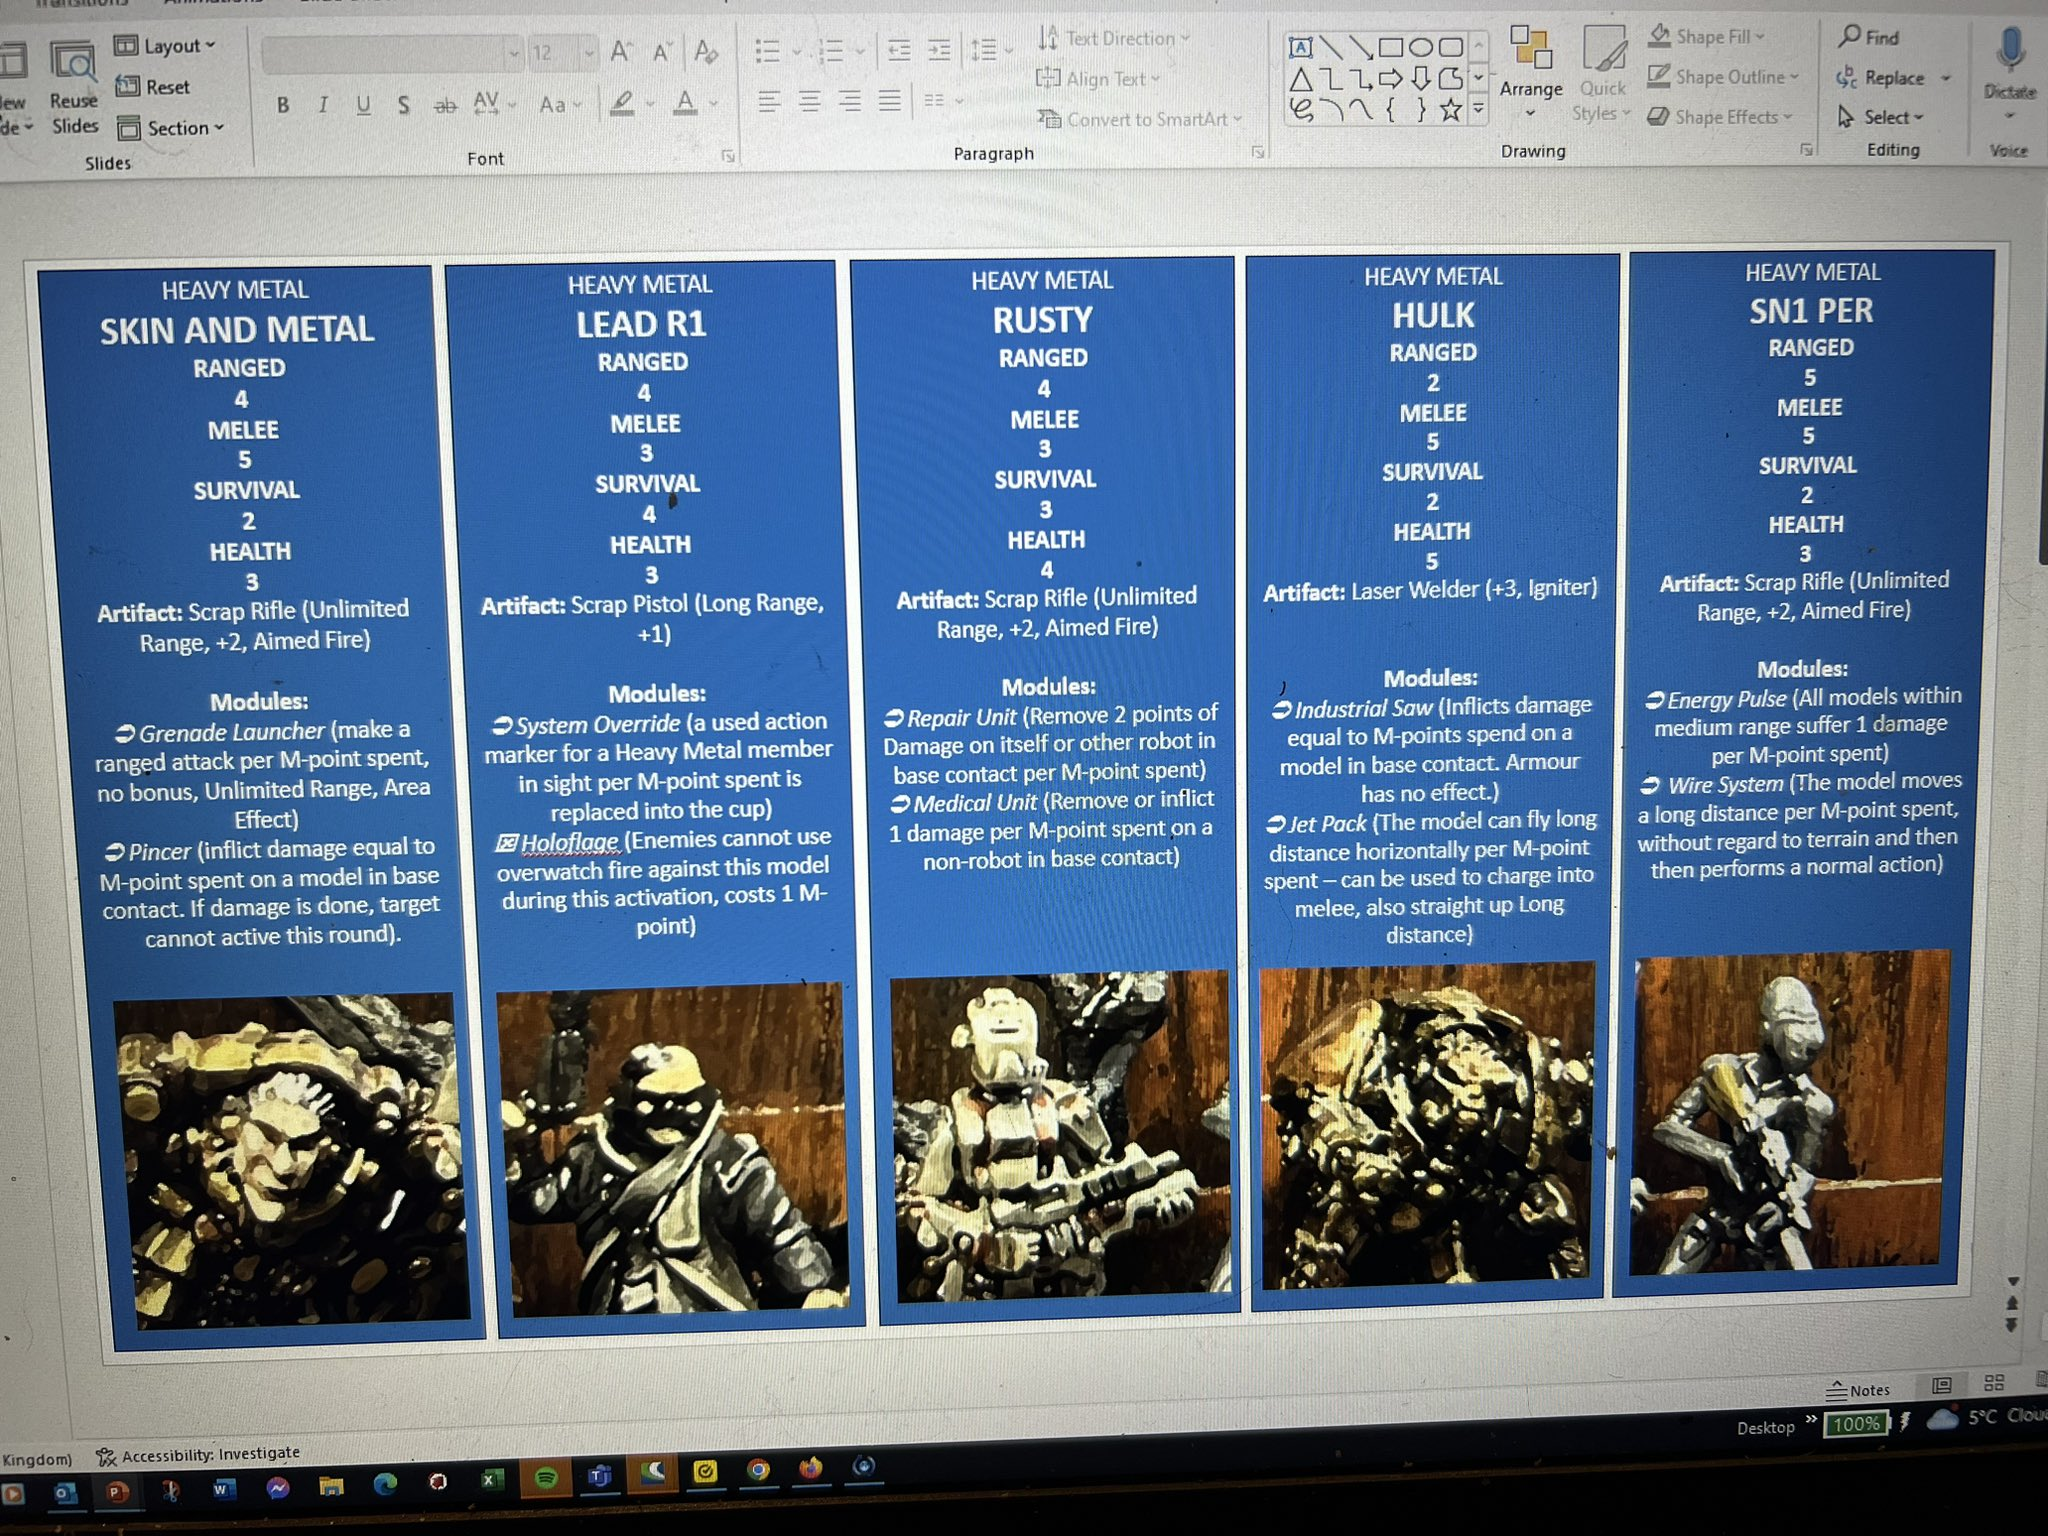Increase font size with larger A

pyautogui.click(x=621, y=52)
